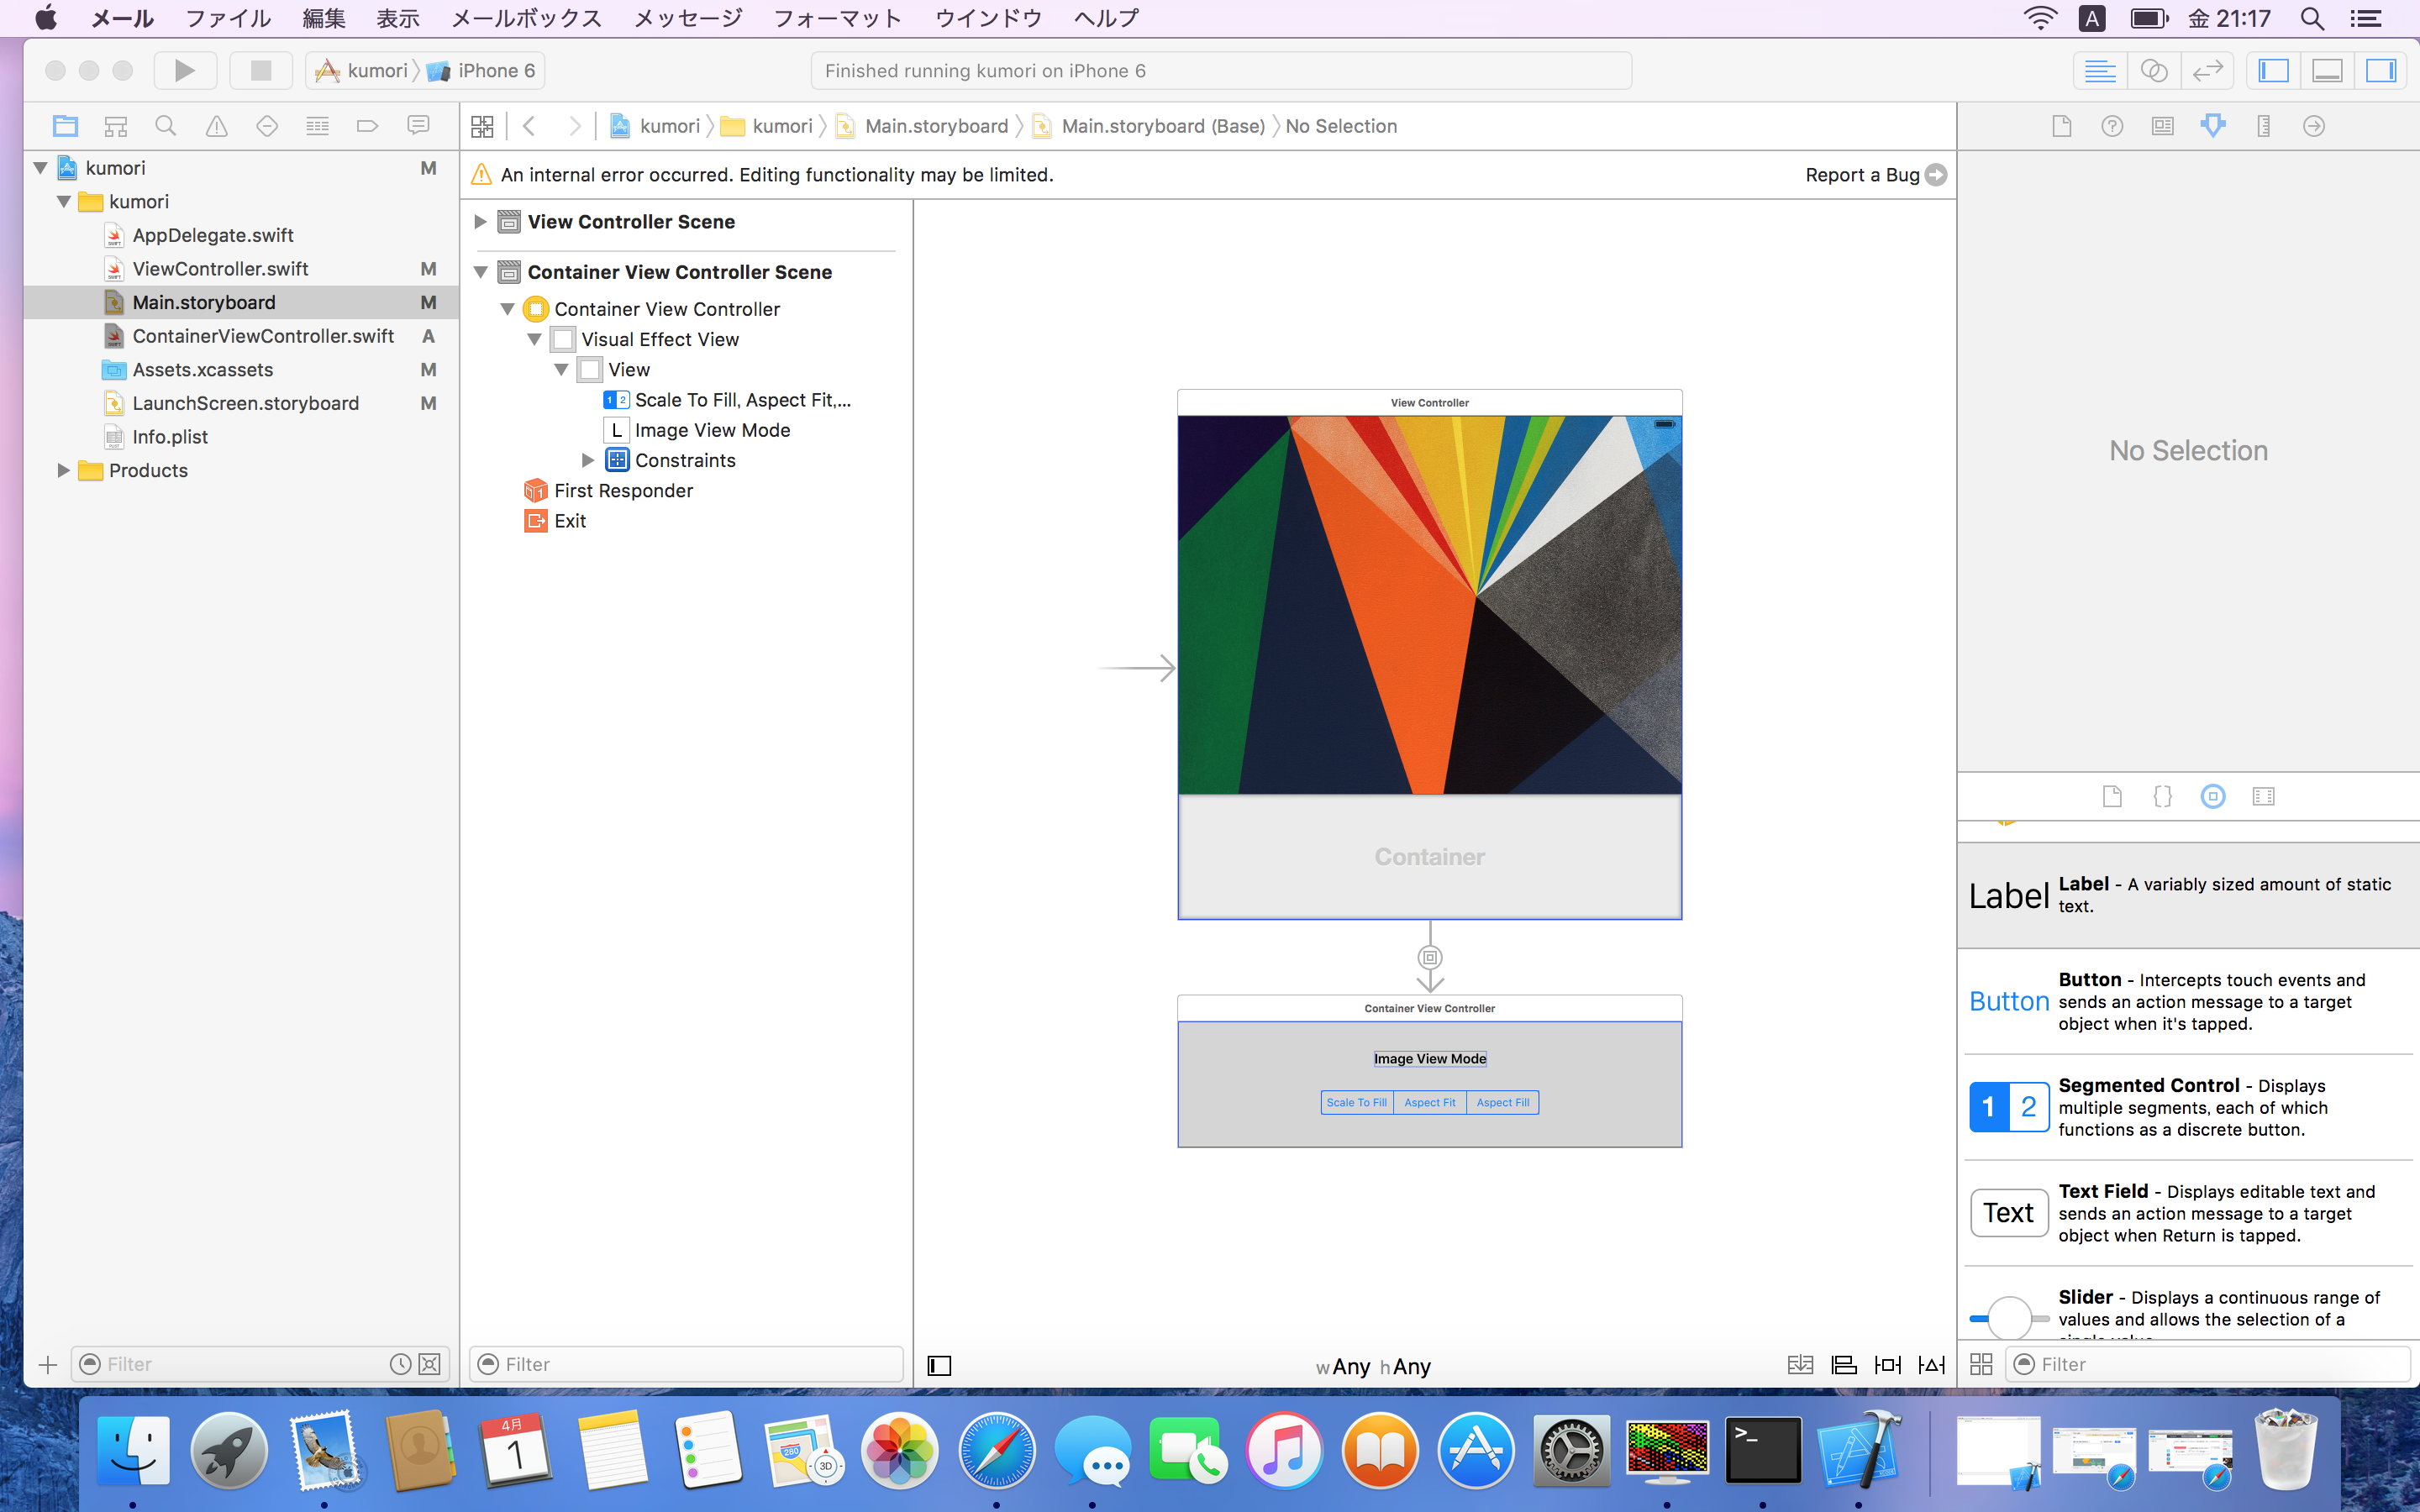Collapse Container View Controller Scene

pos(481,272)
